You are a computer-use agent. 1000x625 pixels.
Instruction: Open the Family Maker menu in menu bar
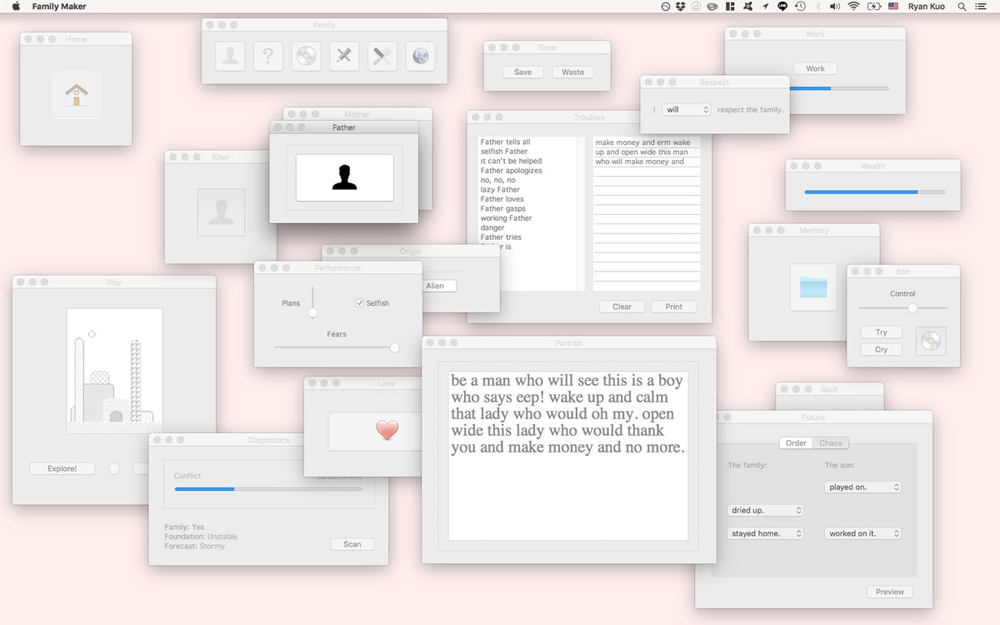click(59, 6)
